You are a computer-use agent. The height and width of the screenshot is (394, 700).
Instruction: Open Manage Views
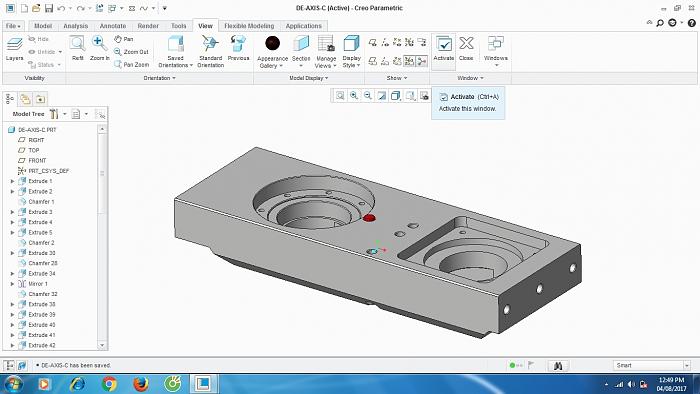point(326,52)
